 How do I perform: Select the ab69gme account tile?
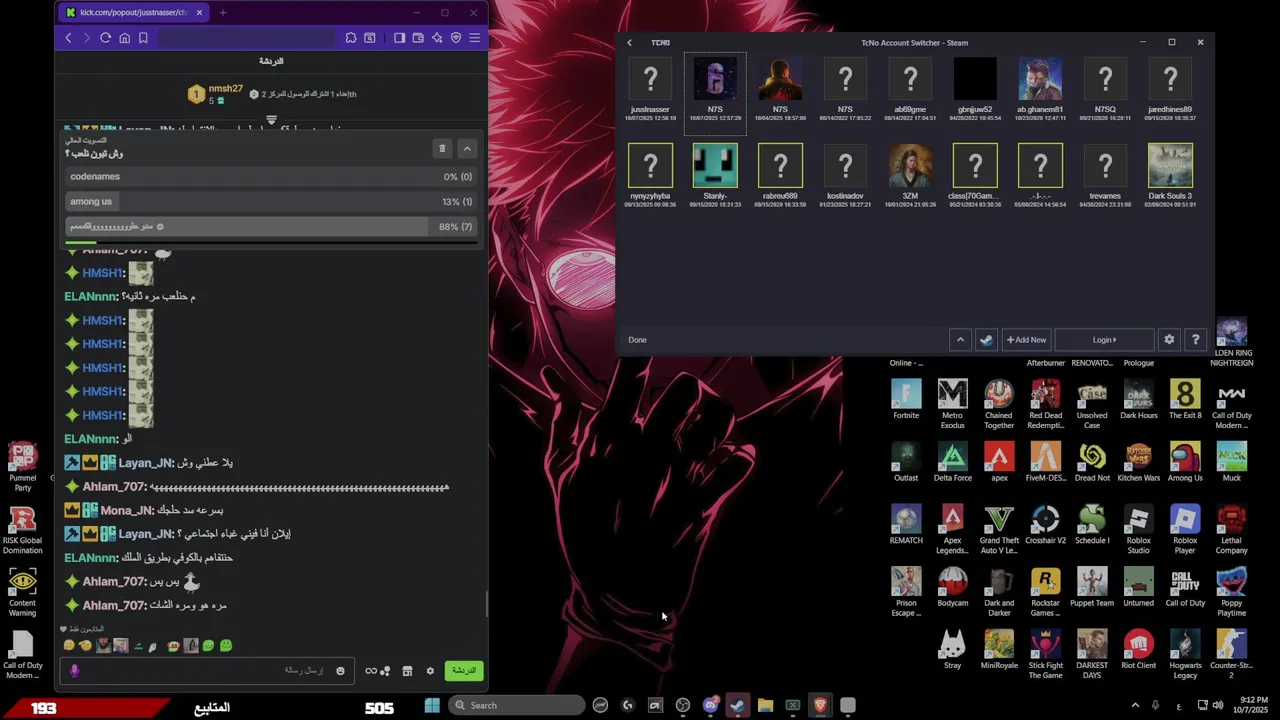point(910,90)
